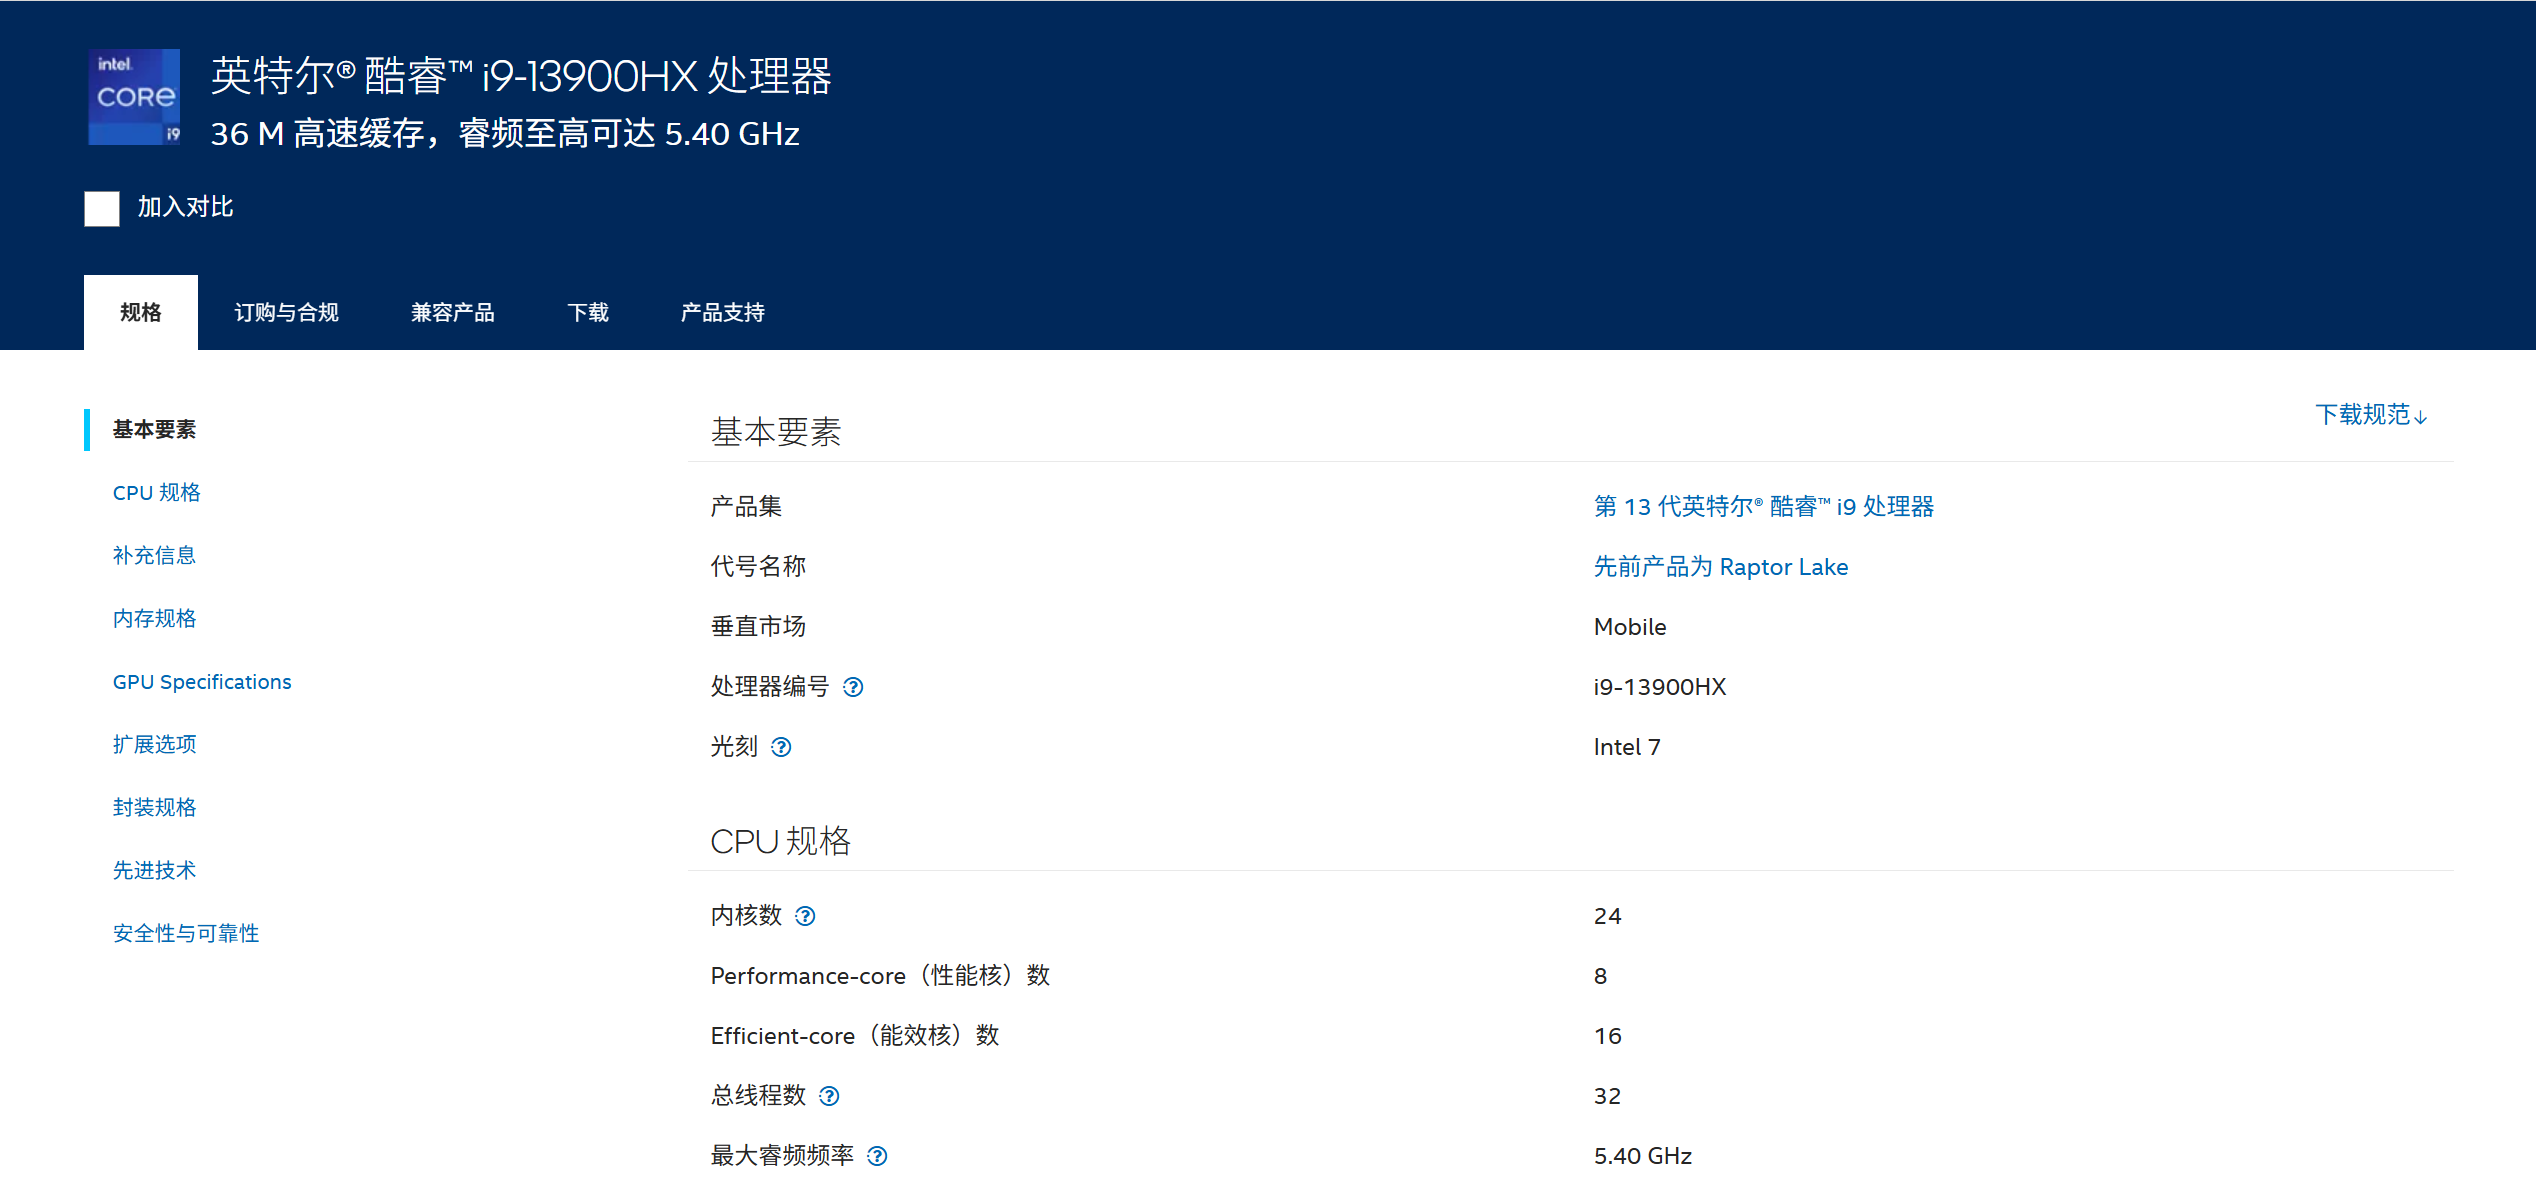Select 先进技术 in sidebar navigation
This screenshot has height=1181, width=2536.
(x=154, y=870)
